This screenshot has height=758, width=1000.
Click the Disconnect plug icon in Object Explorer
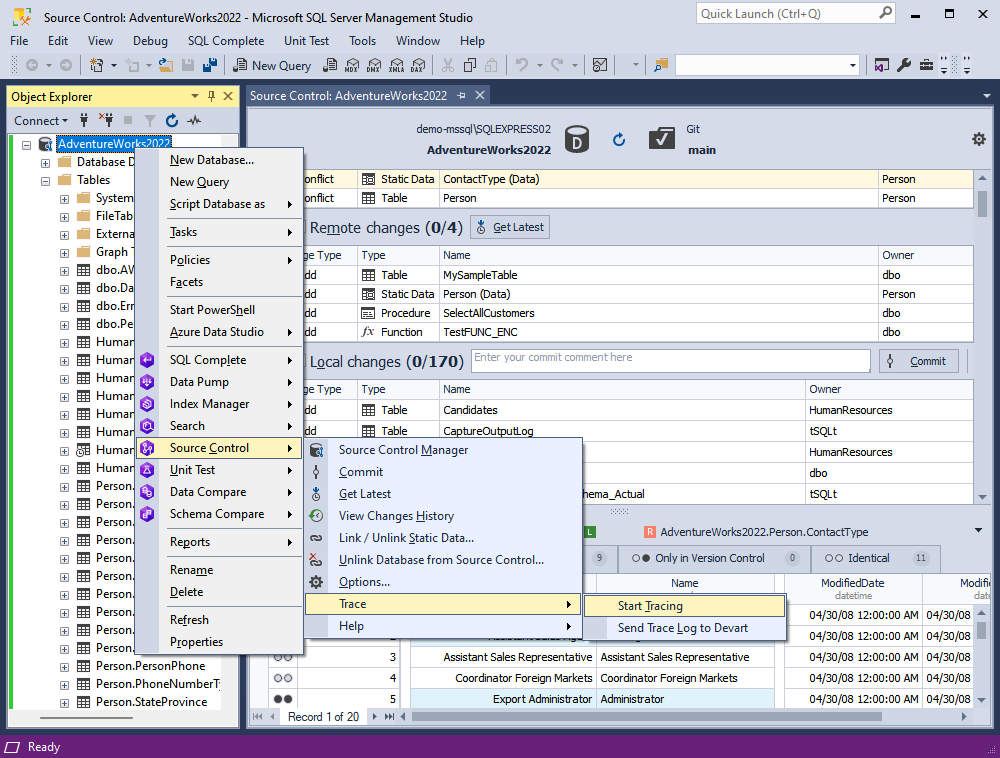106,120
